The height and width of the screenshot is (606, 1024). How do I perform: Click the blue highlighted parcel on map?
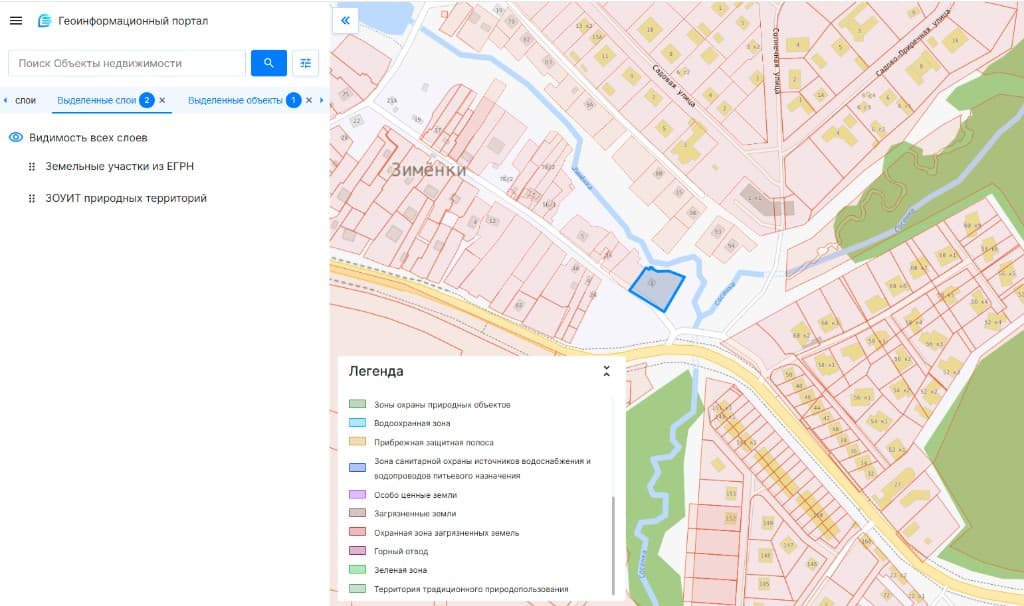tap(657, 289)
